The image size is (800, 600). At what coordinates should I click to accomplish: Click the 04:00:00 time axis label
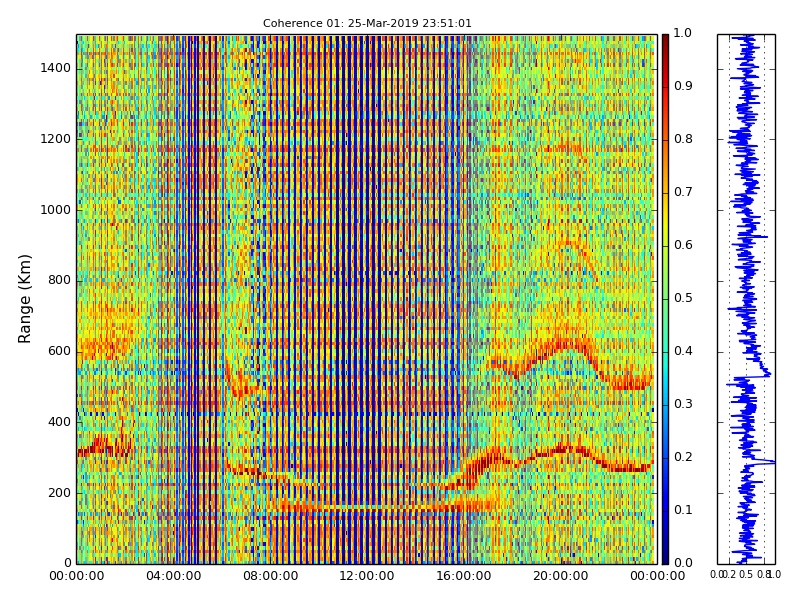(173, 576)
